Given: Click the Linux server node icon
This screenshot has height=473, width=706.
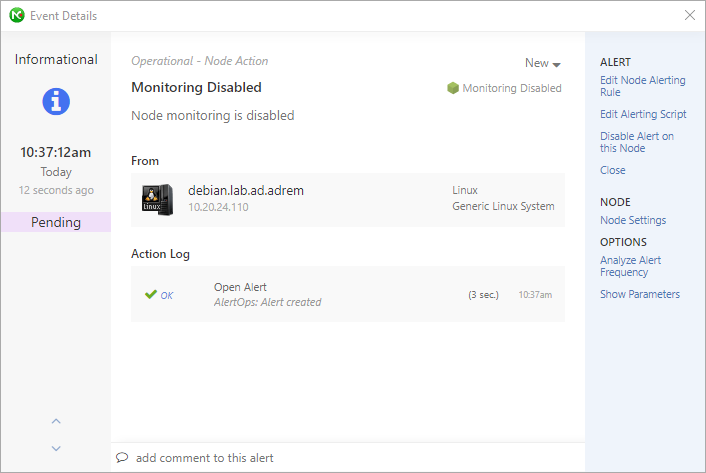Looking at the screenshot, I should click(158, 200).
